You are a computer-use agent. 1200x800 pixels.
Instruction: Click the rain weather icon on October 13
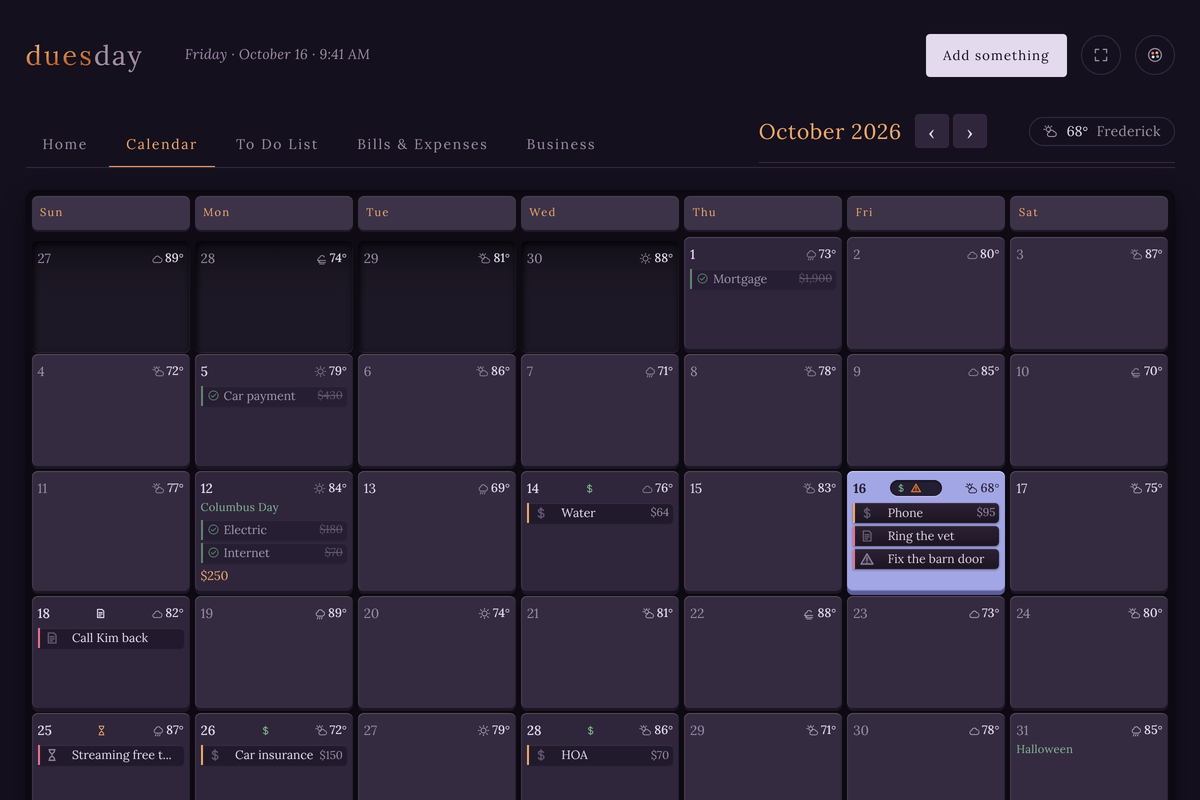click(x=483, y=489)
